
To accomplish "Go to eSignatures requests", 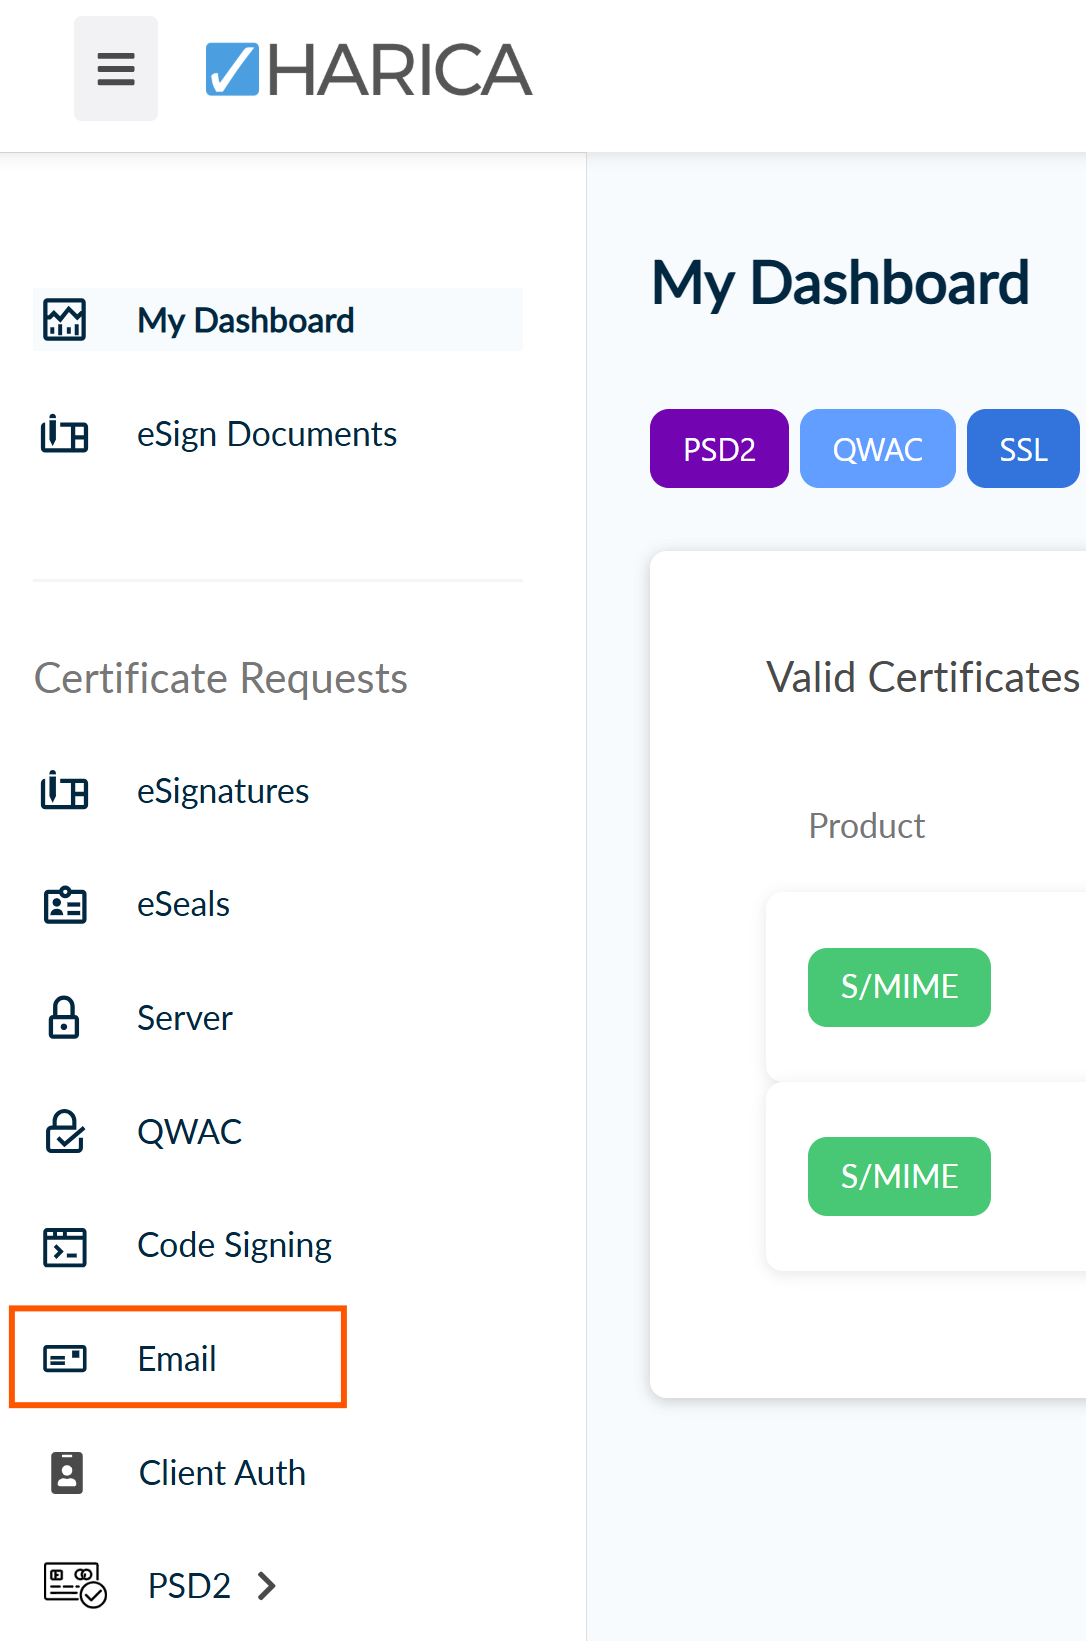I will (223, 791).
